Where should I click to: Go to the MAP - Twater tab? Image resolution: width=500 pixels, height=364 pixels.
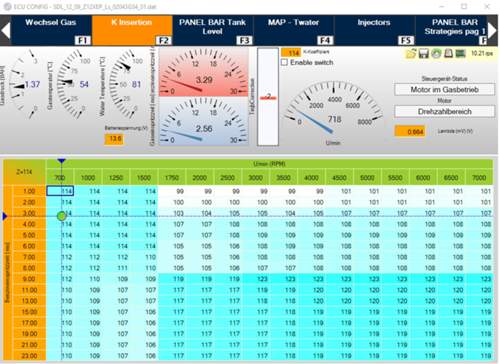pos(293,30)
